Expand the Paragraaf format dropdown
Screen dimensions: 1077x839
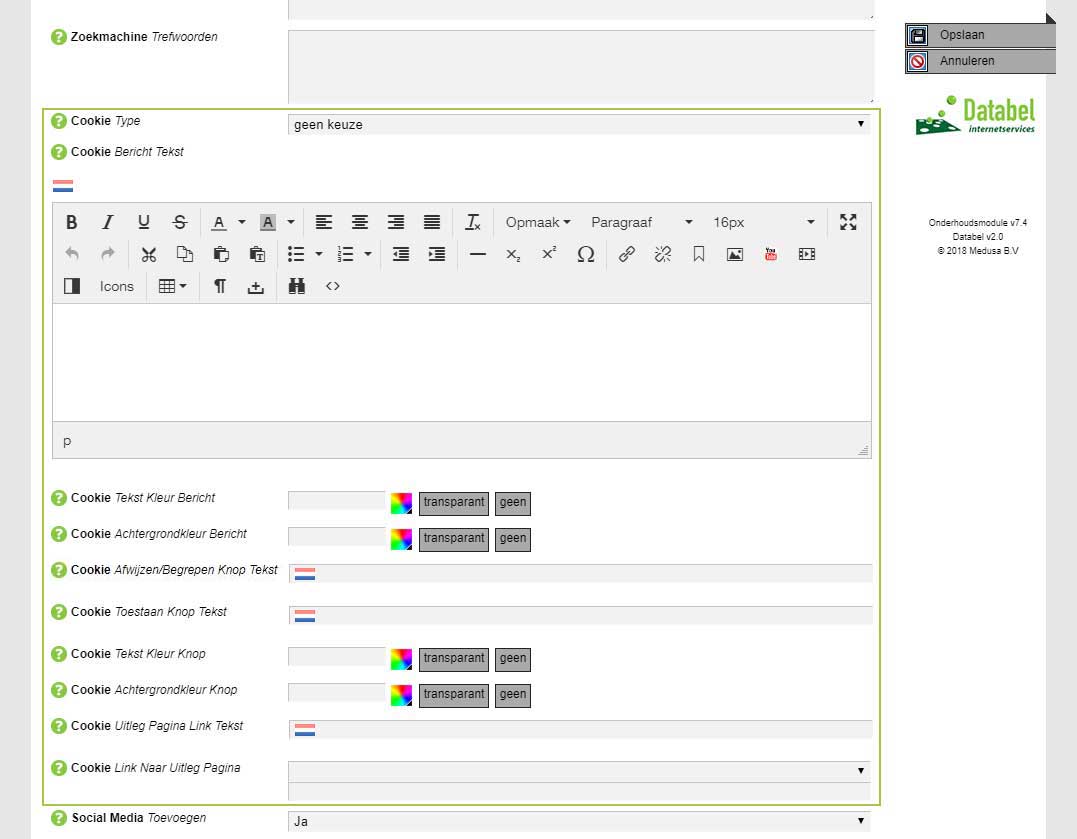(641, 222)
